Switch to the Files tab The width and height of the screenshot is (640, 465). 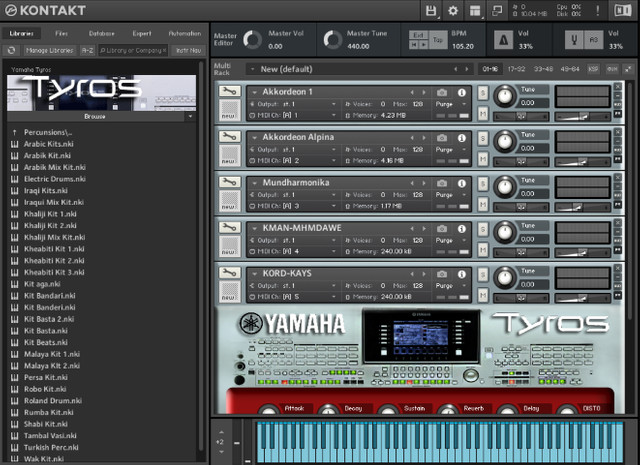62,33
